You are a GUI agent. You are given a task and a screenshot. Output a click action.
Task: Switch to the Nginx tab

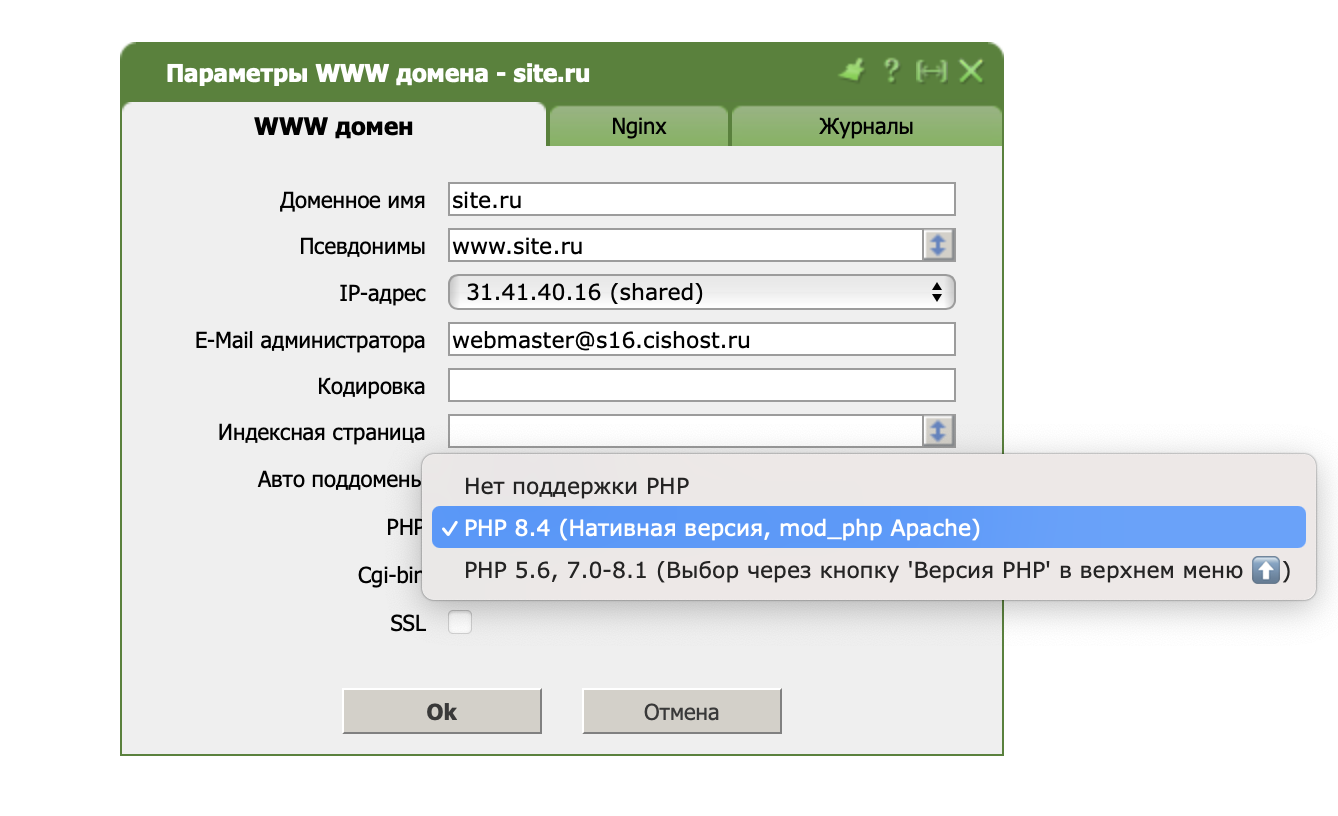click(639, 127)
